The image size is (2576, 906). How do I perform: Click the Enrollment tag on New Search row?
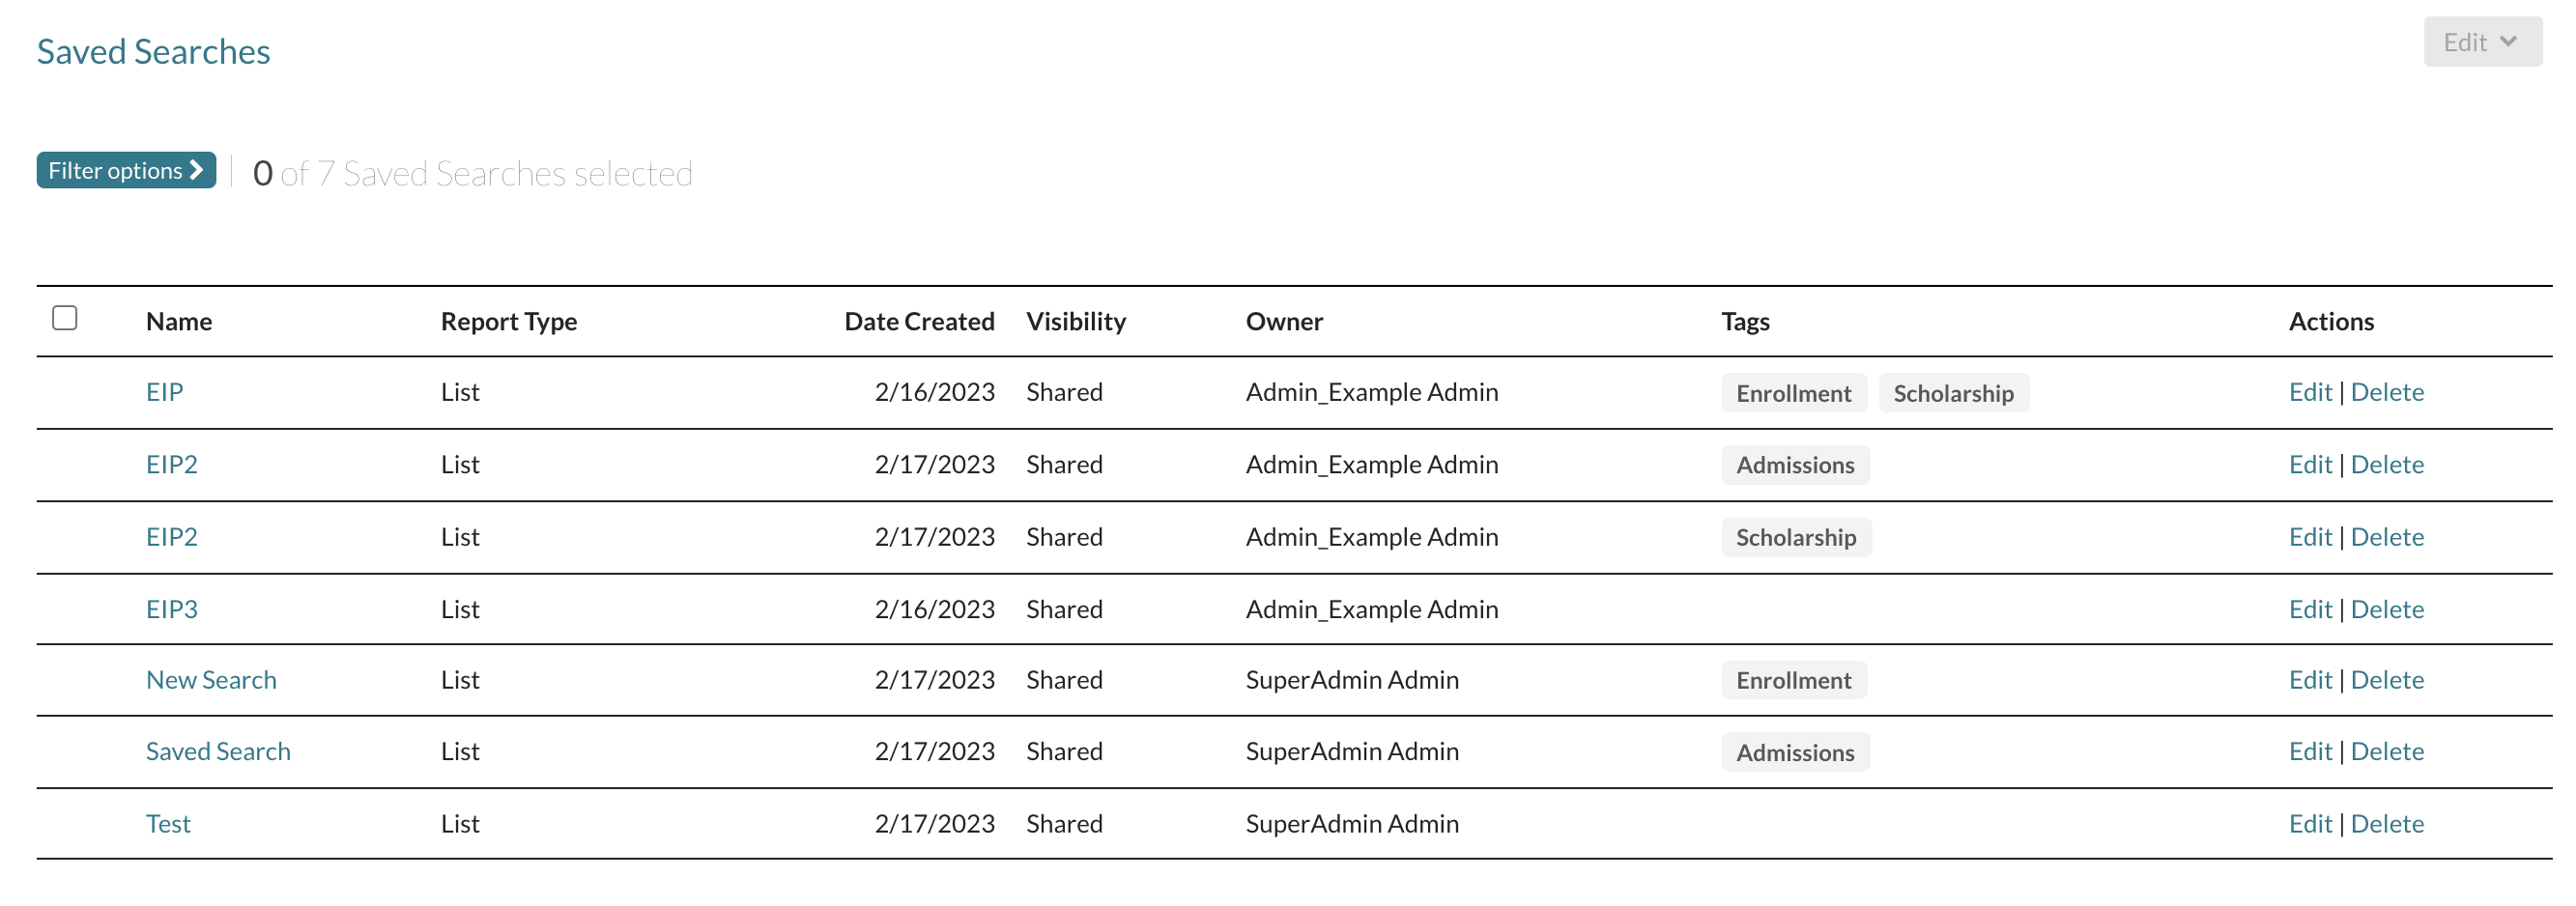(x=1793, y=681)
